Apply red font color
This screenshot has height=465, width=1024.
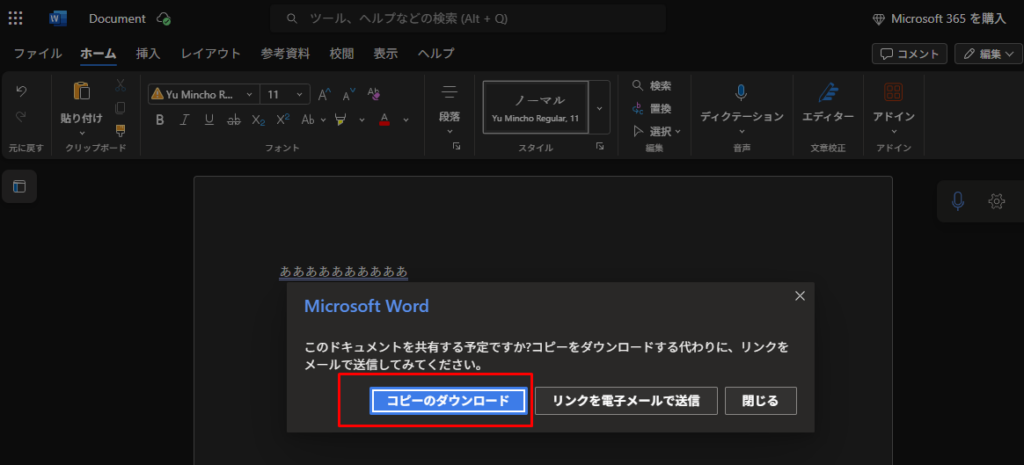pyautogui.click(x=384, y=120)
